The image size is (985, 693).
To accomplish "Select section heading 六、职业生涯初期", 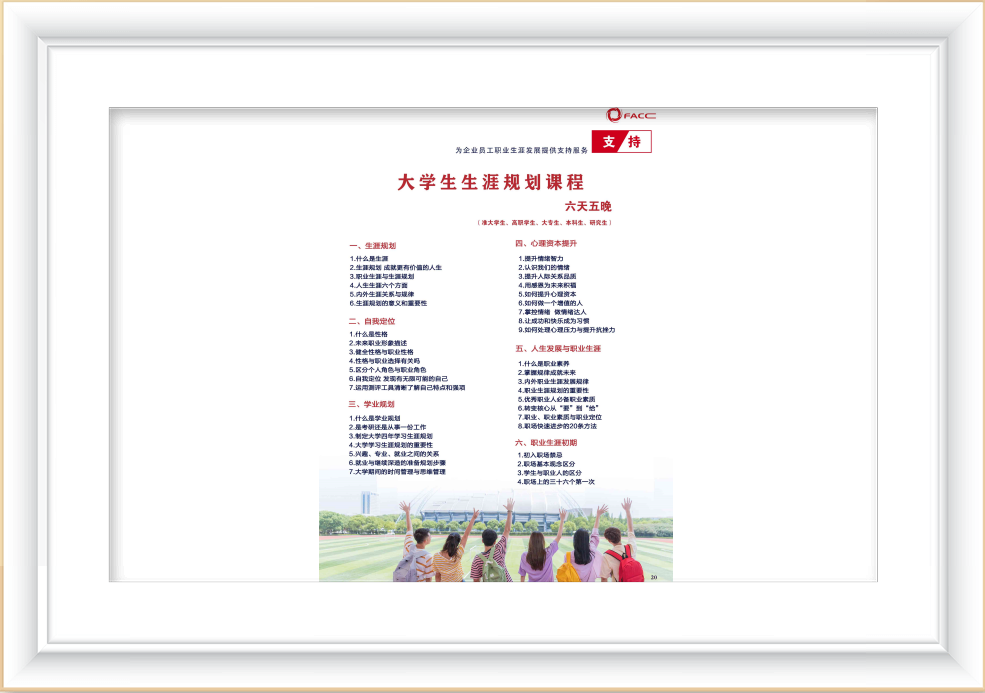I will (547, 442).
